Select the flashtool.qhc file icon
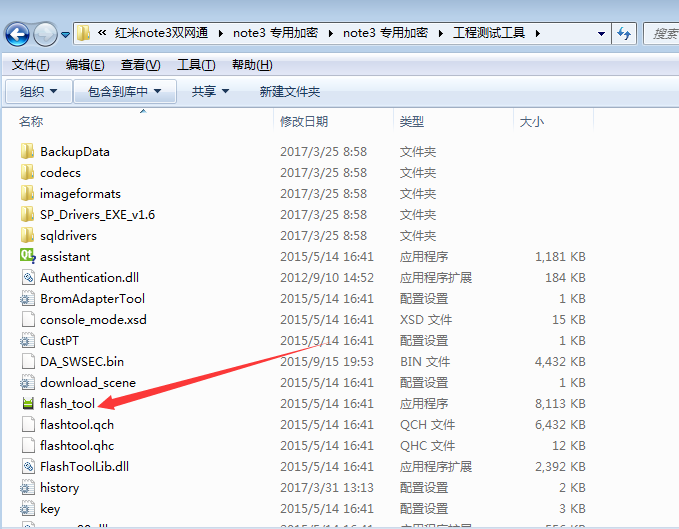The image size is (679, 529). click(x=28, y=445)
